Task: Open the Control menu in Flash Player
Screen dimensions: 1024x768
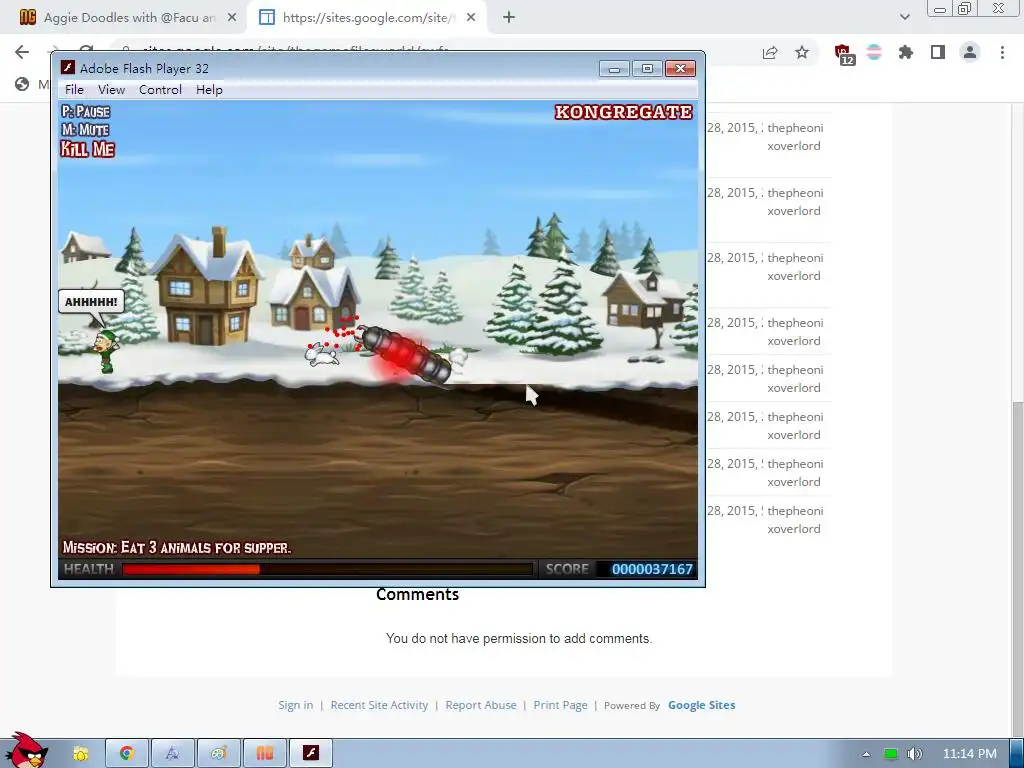Action: 160,89
